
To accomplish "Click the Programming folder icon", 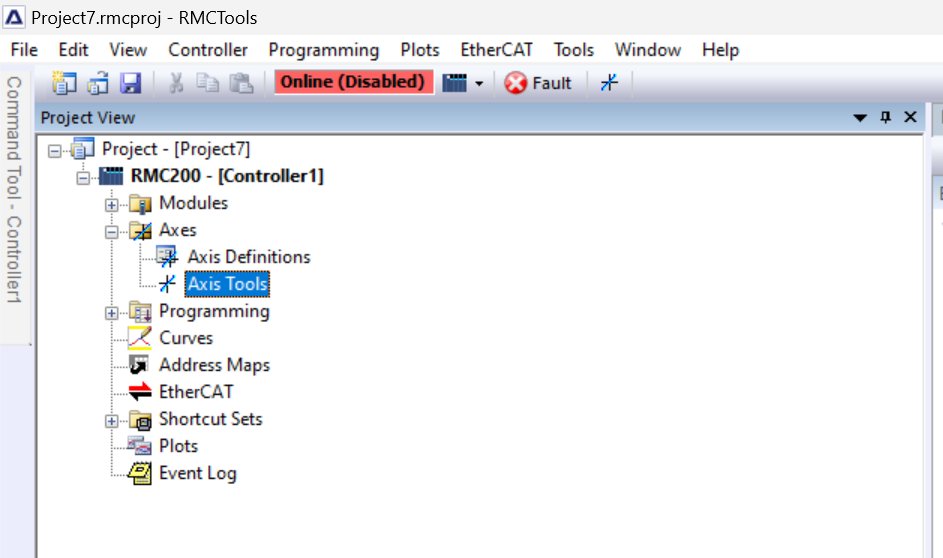I will [140, 311].
